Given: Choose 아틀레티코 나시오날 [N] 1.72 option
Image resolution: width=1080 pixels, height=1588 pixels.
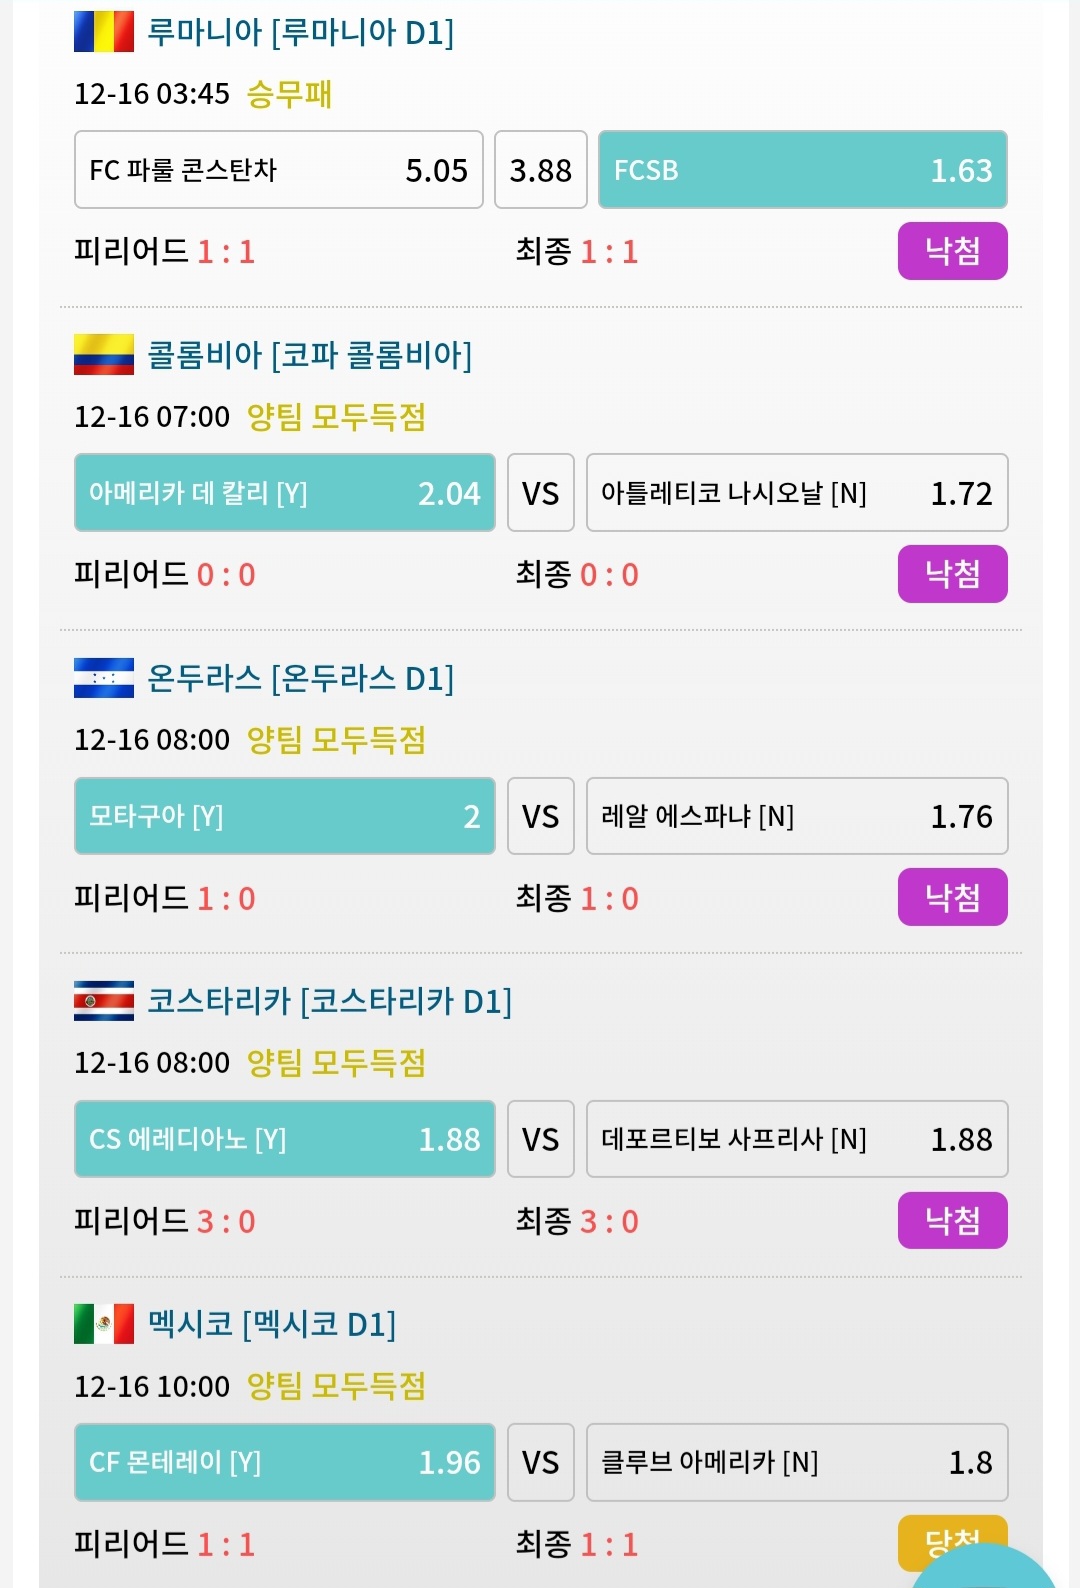Looking at the screenshot, I should pos(797,493).
